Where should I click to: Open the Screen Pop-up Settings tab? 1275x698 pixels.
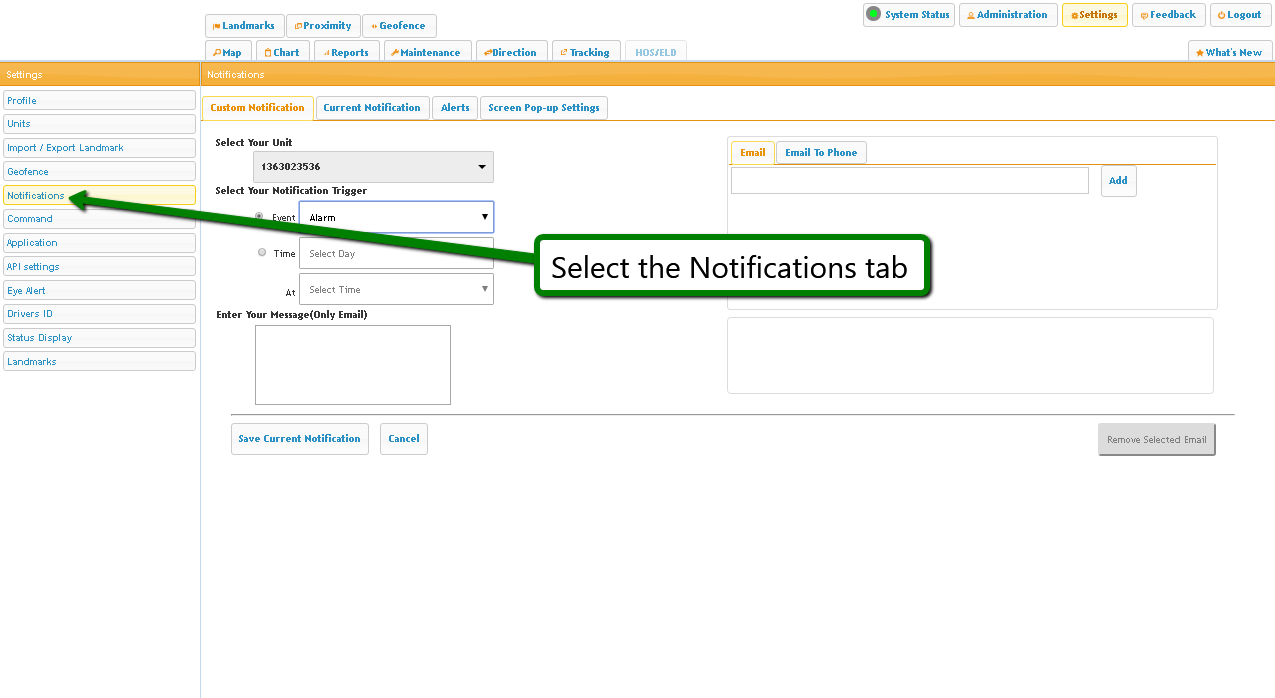pos(543,108)
